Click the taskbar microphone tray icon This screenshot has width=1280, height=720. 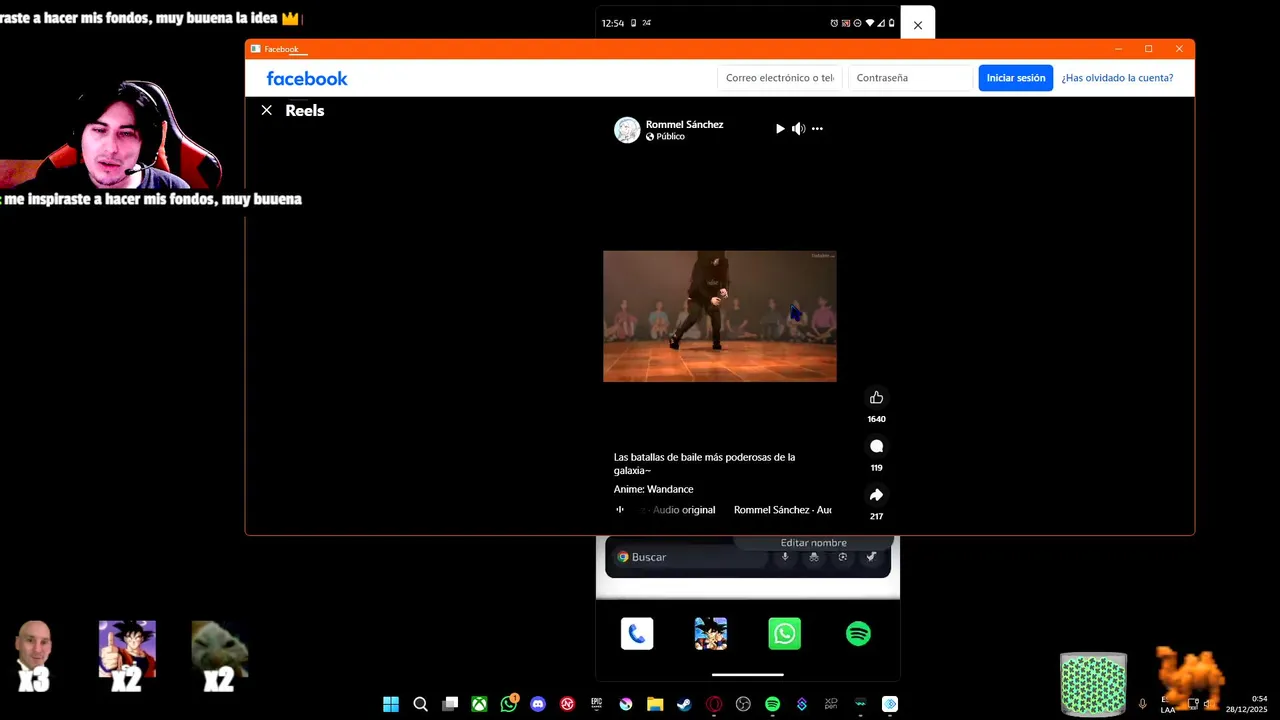[x=1142, y=704]
